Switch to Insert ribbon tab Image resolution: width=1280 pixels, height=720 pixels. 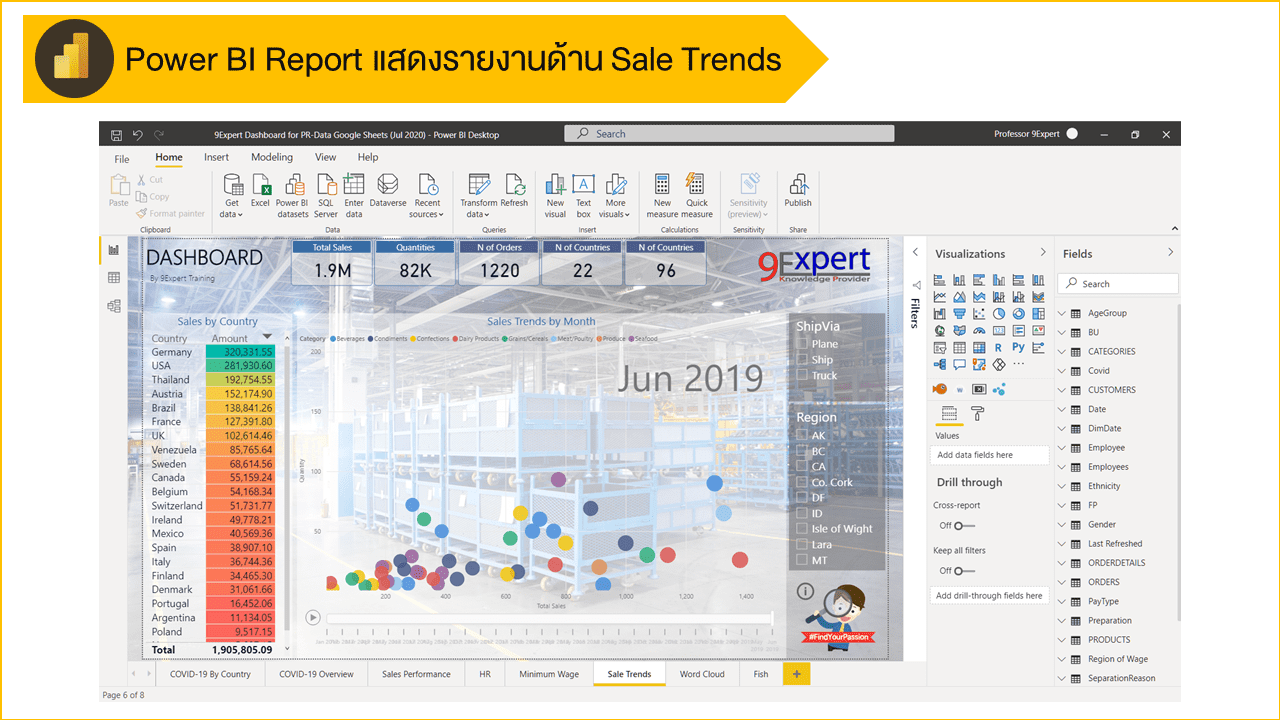click(x=216, y=157)
